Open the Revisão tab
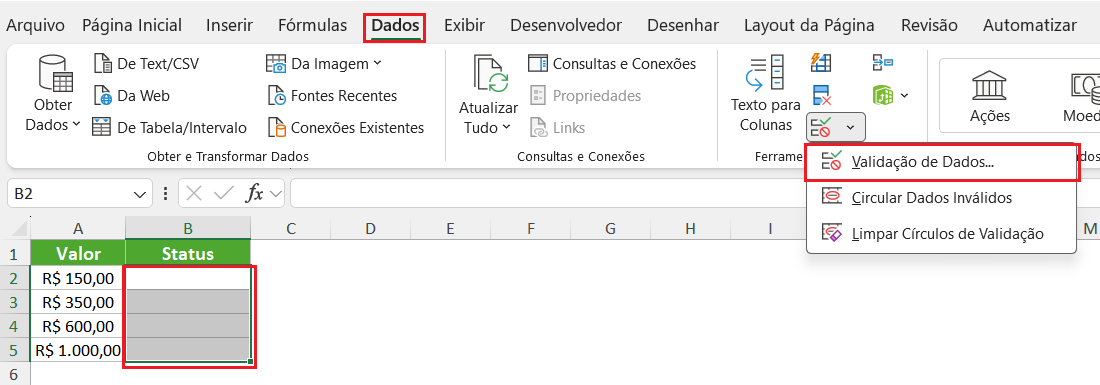 (x=929, y=26)
